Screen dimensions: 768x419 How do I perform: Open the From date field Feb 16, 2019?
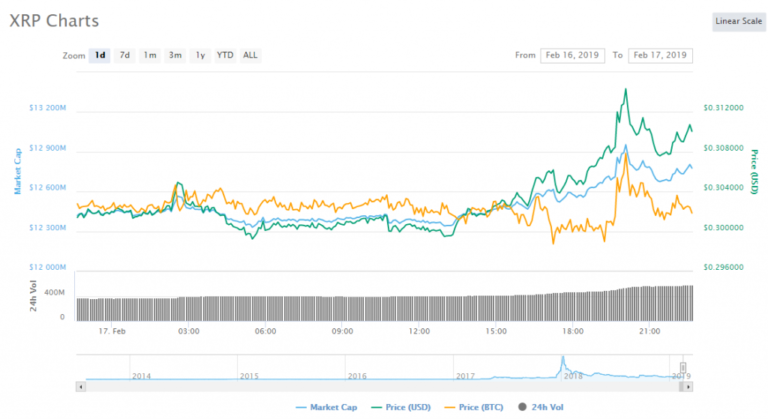[x=573, y=55]
